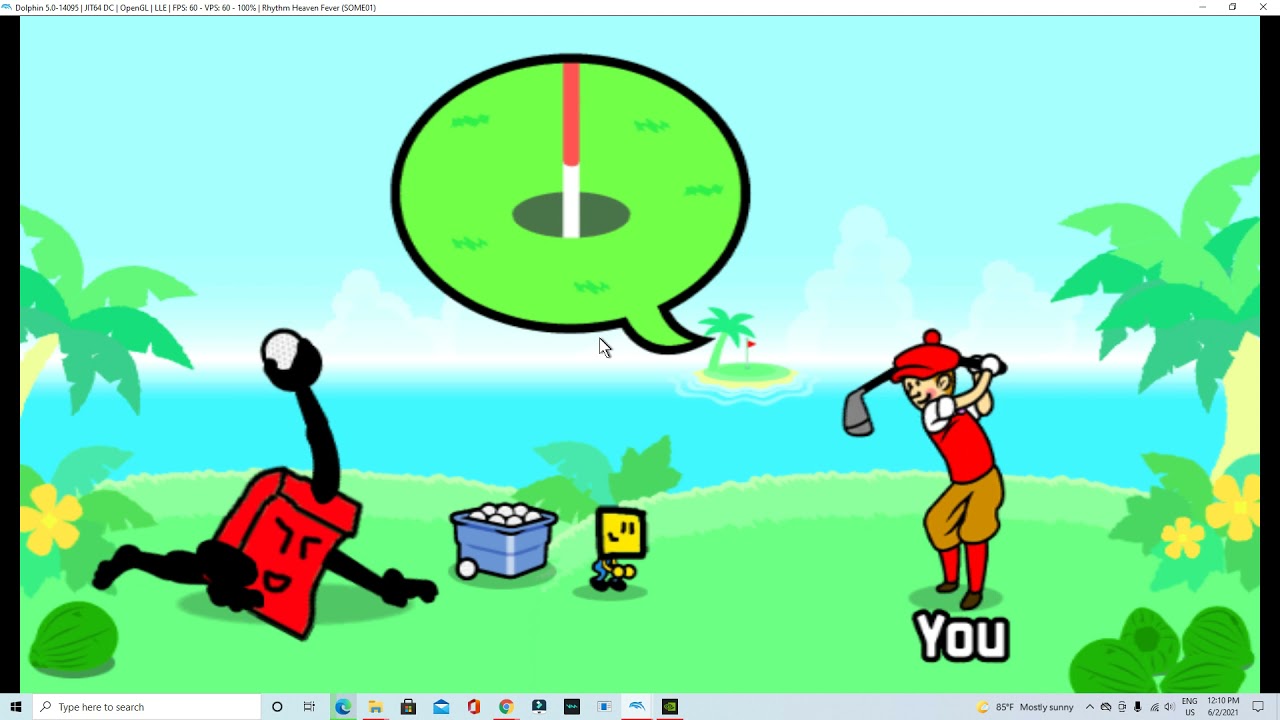Open the Windows Start menu
This screenshot has height=720, width=1280.
point(15,707)
